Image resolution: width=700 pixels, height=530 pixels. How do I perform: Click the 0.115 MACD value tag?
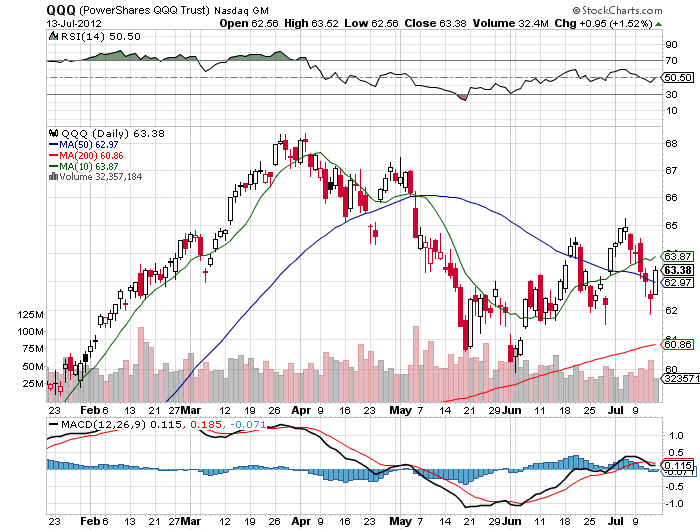pyautogui.click(x=679, y=465)
